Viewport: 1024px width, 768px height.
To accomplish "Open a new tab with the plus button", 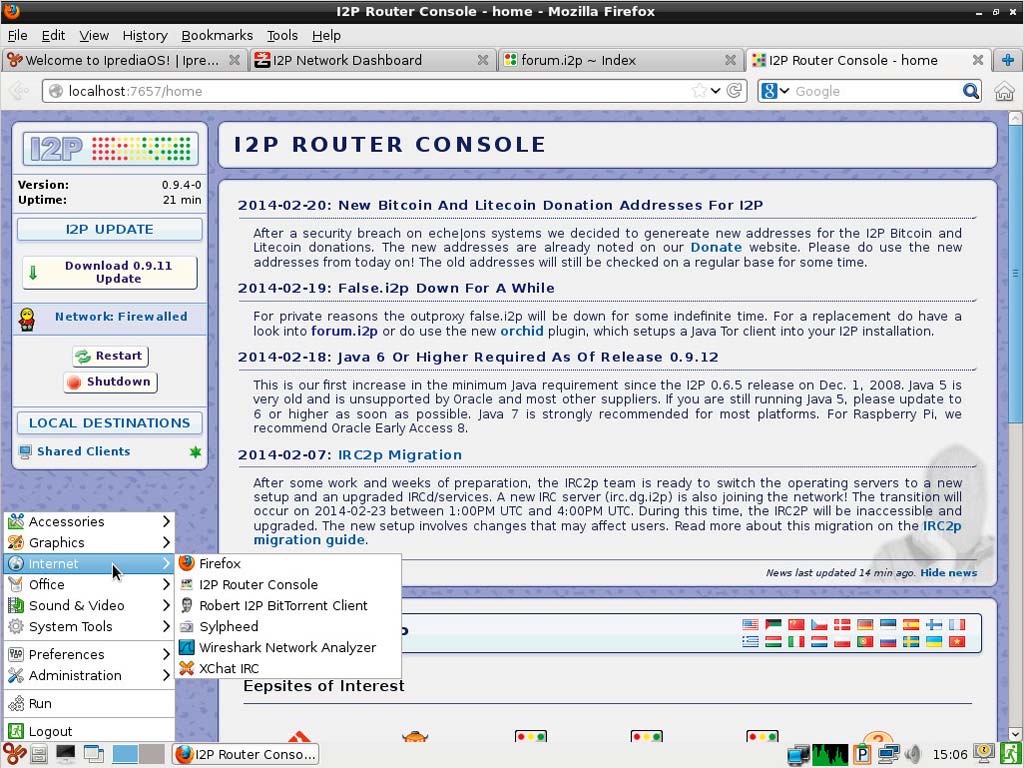I will click(1008, 60).
